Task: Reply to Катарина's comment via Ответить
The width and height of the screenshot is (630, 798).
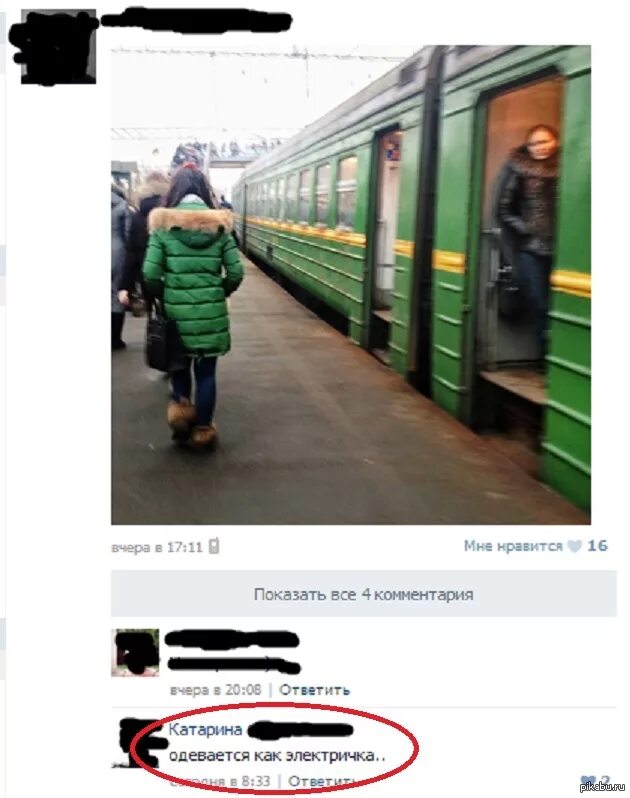Action: coord(320,781)
